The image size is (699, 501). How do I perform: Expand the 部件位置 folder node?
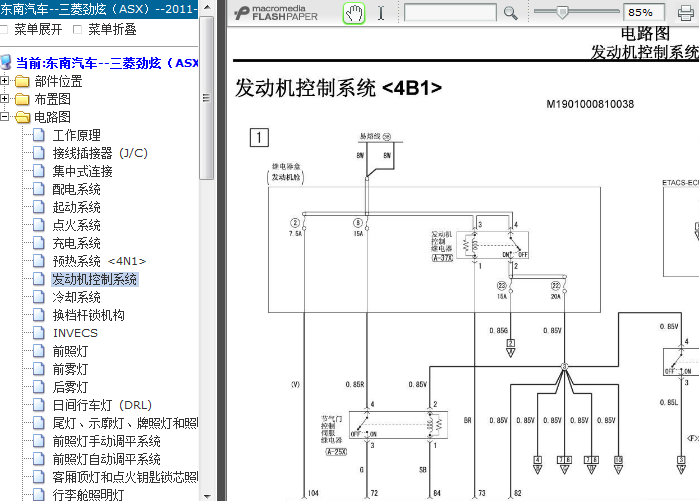[x=4, y=81]
